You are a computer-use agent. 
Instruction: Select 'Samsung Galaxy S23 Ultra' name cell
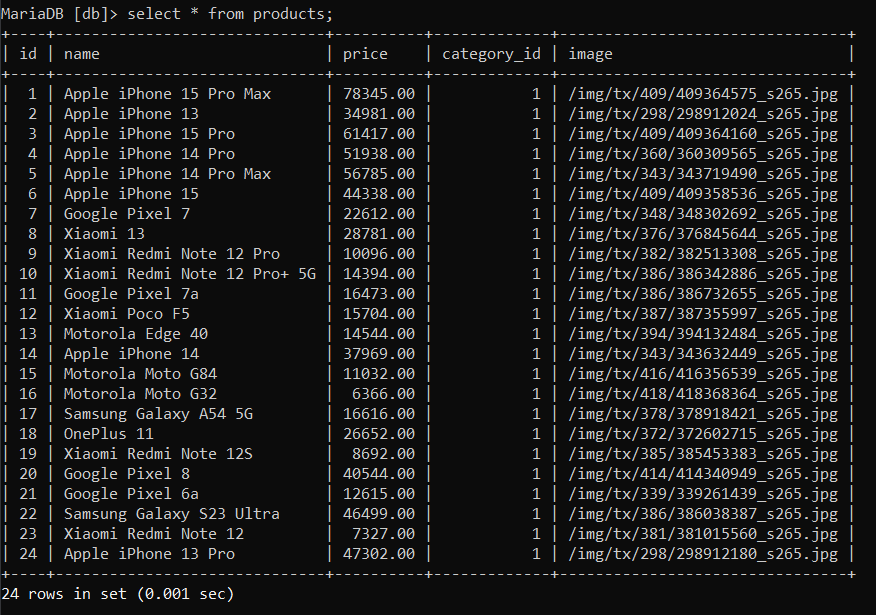[x=172, y=514]
